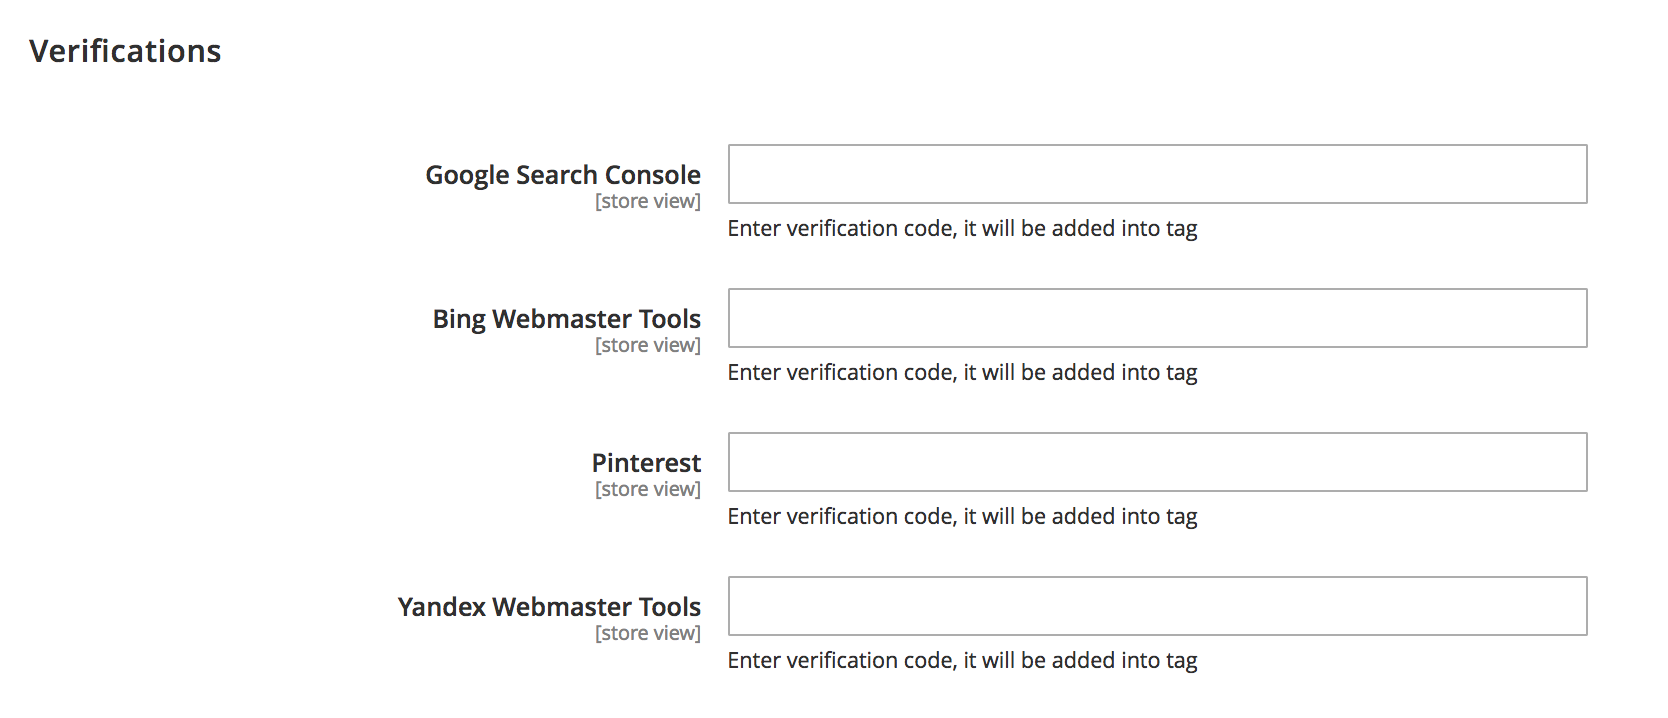1668x718 pixels.
Task: Click store view scope under Pinterest
Action: 648,489
